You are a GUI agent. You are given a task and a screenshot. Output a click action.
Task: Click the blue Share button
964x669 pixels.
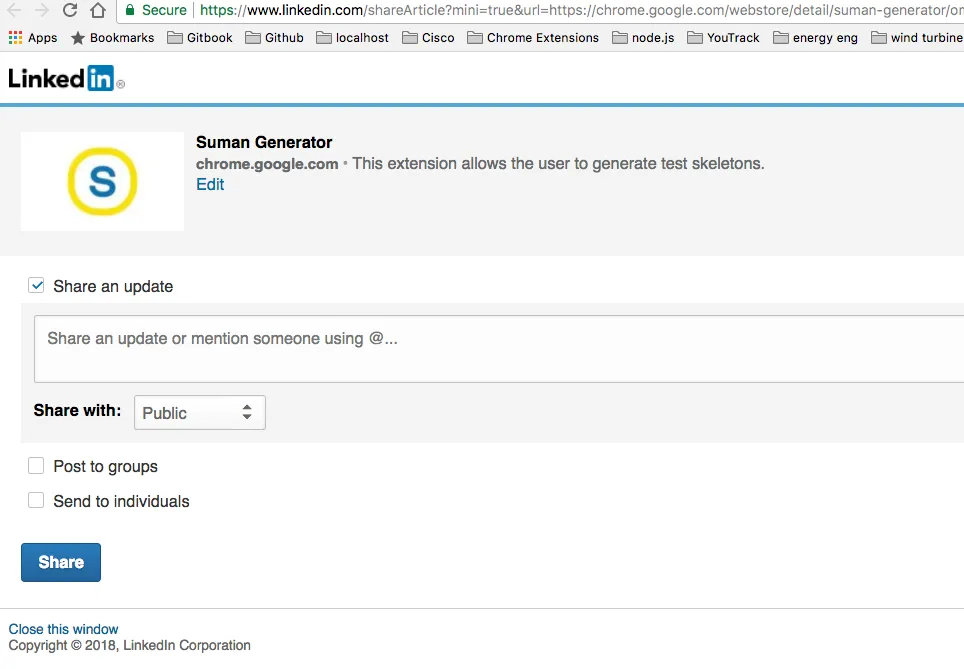pyautogui.click(x=61, y=562)
